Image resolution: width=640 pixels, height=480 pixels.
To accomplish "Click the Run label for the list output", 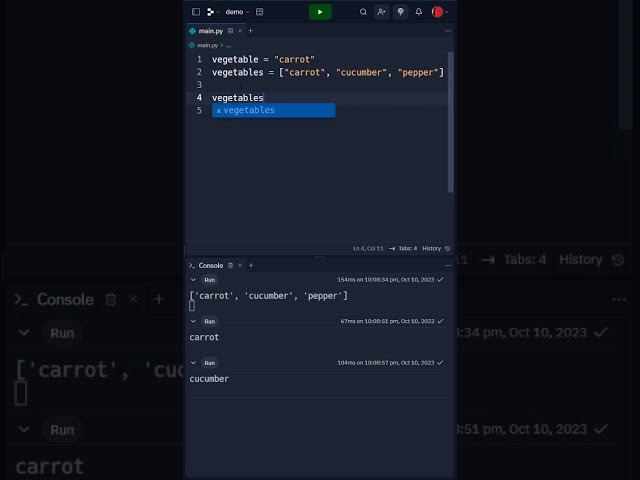I will (209, 280).
